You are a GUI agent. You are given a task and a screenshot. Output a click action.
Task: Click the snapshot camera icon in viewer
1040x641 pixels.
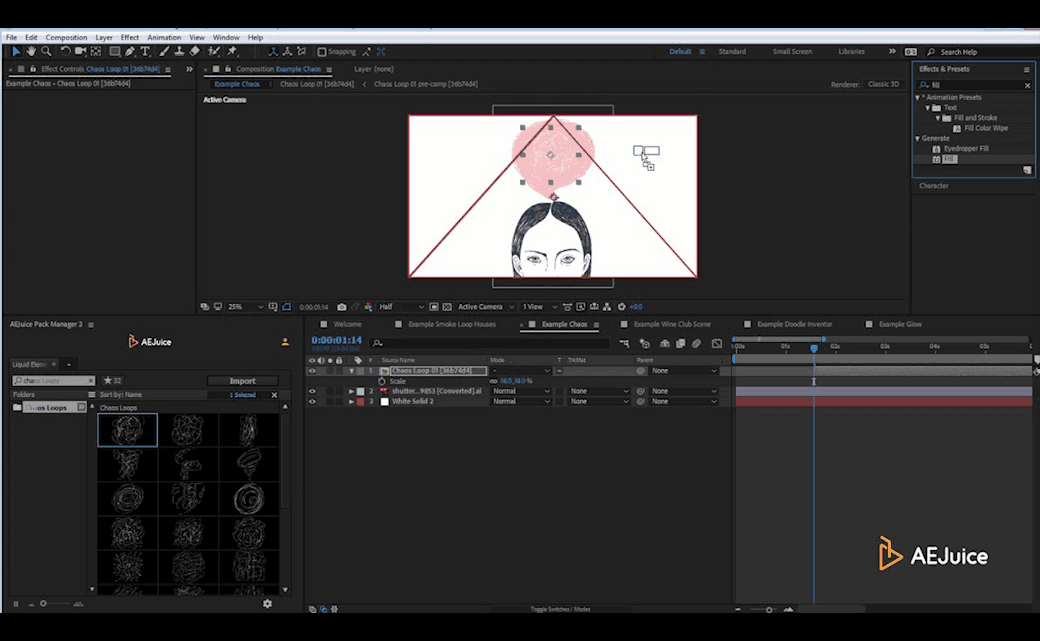click(342, 307)
